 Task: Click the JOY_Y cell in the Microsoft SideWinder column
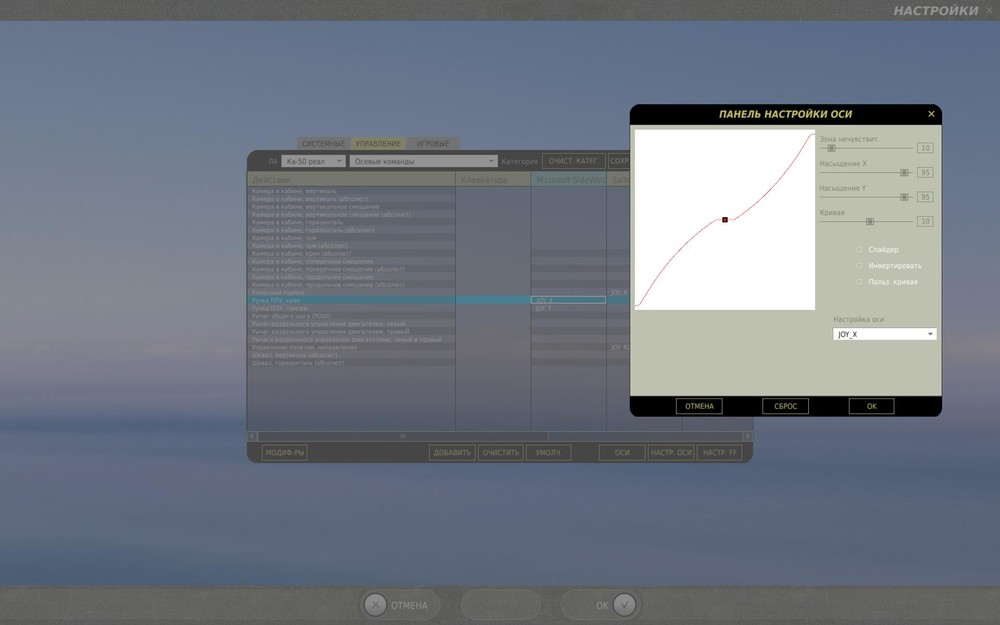pos(568,308)
